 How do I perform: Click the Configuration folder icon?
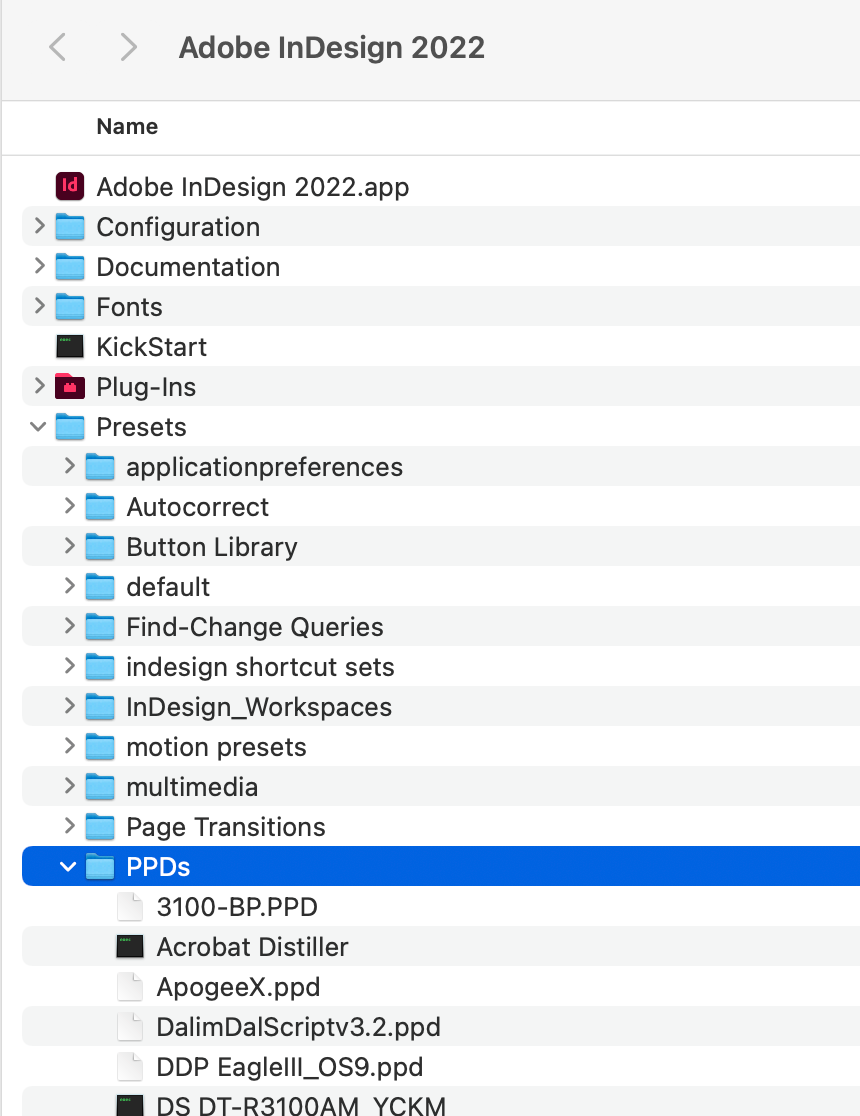[x=70, y=227]
